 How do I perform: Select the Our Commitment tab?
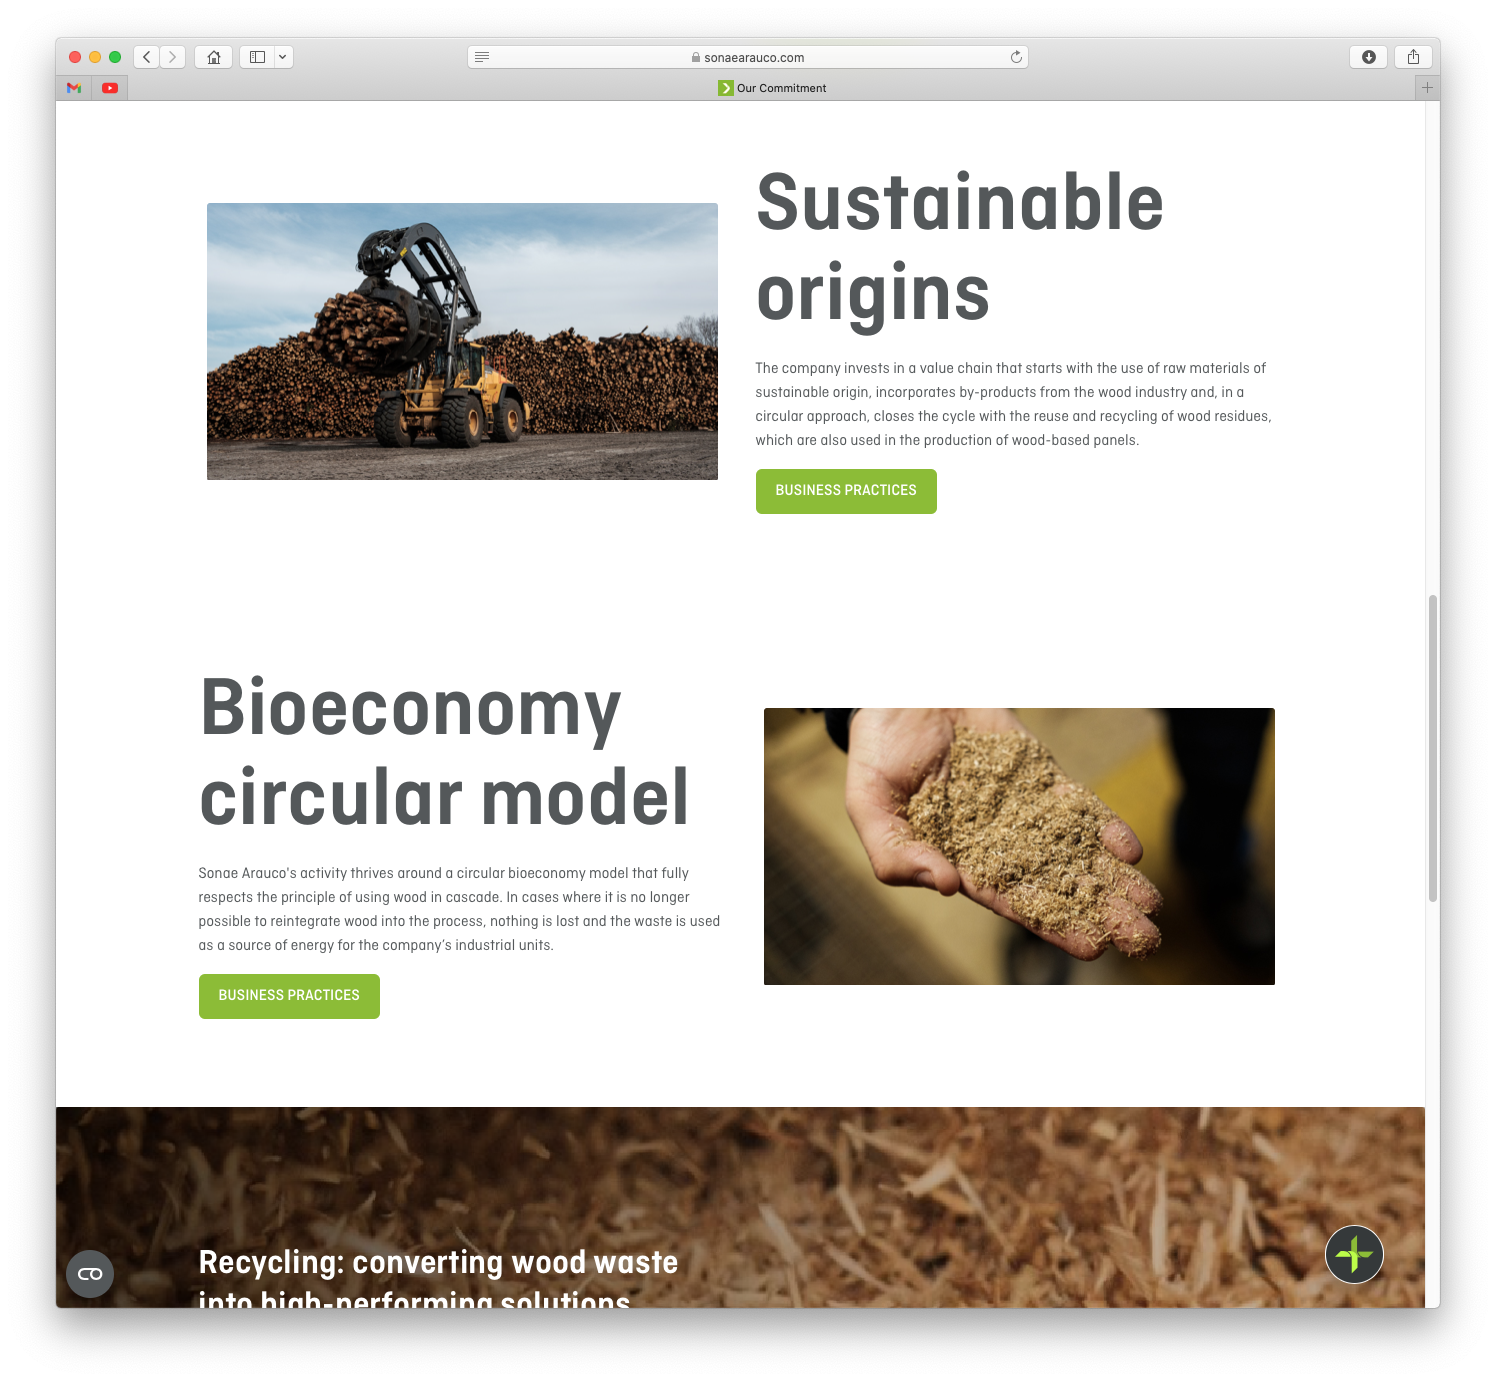pos(772,88)
